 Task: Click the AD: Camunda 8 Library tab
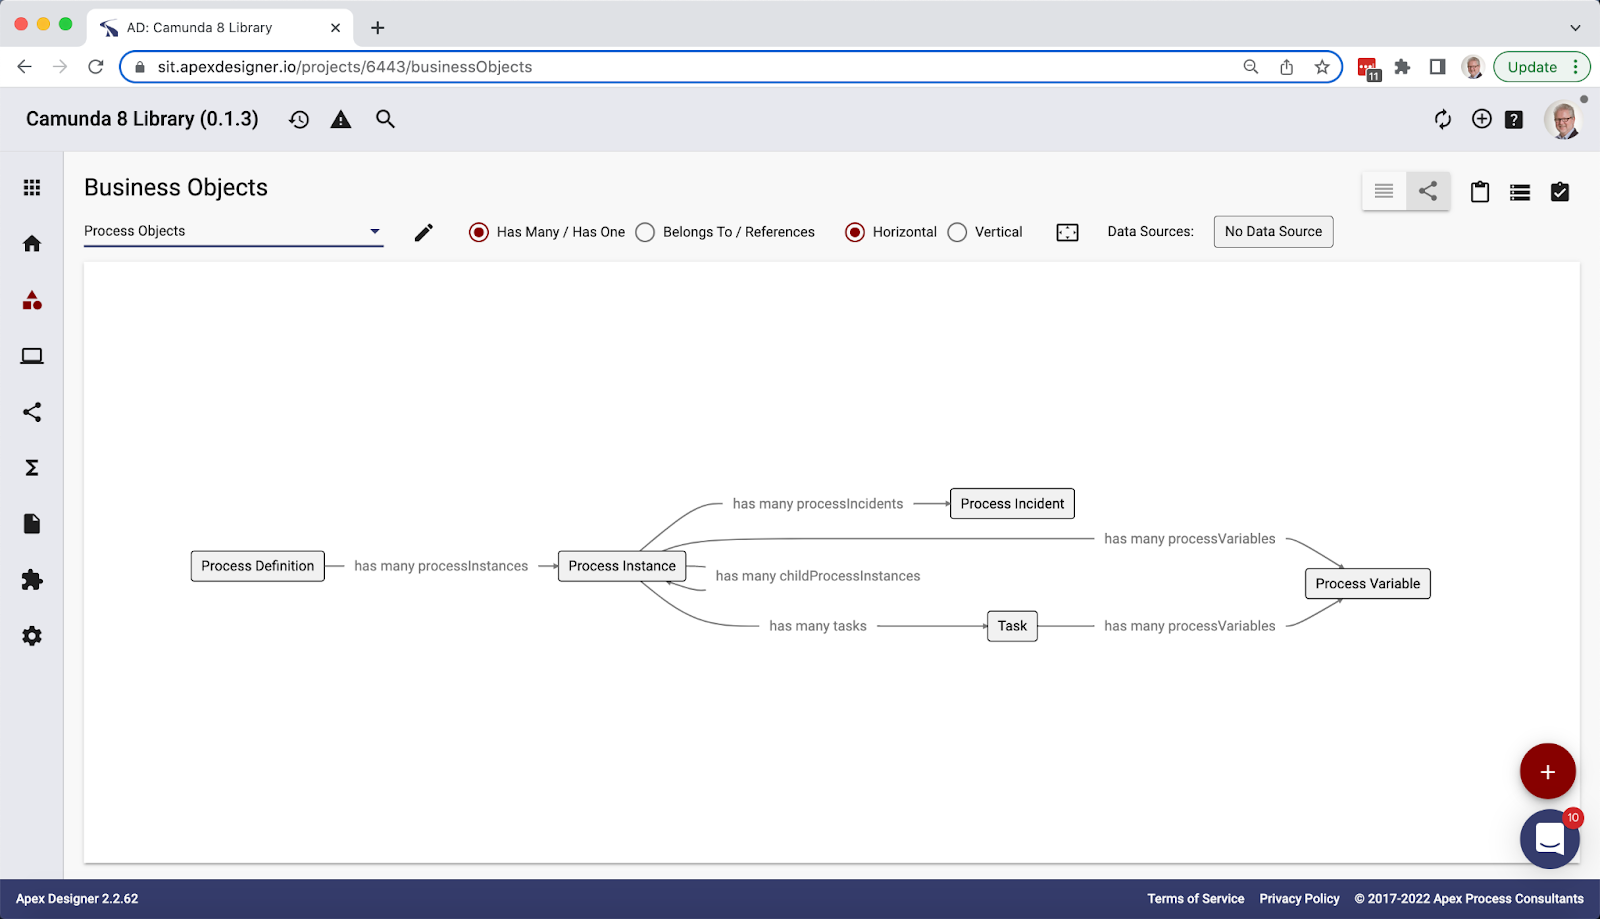(220, 28)
